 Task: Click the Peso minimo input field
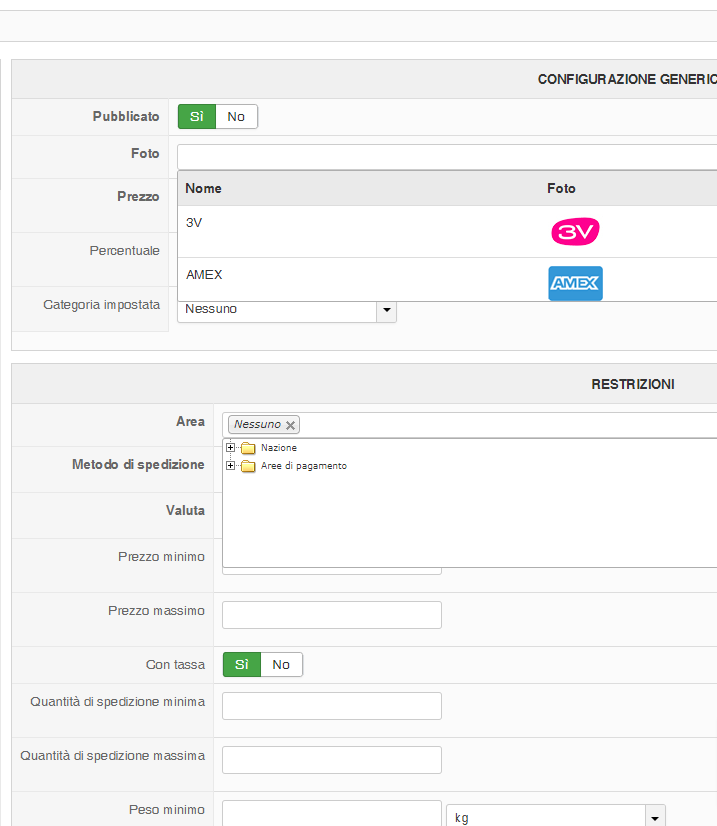pos(331,813)
